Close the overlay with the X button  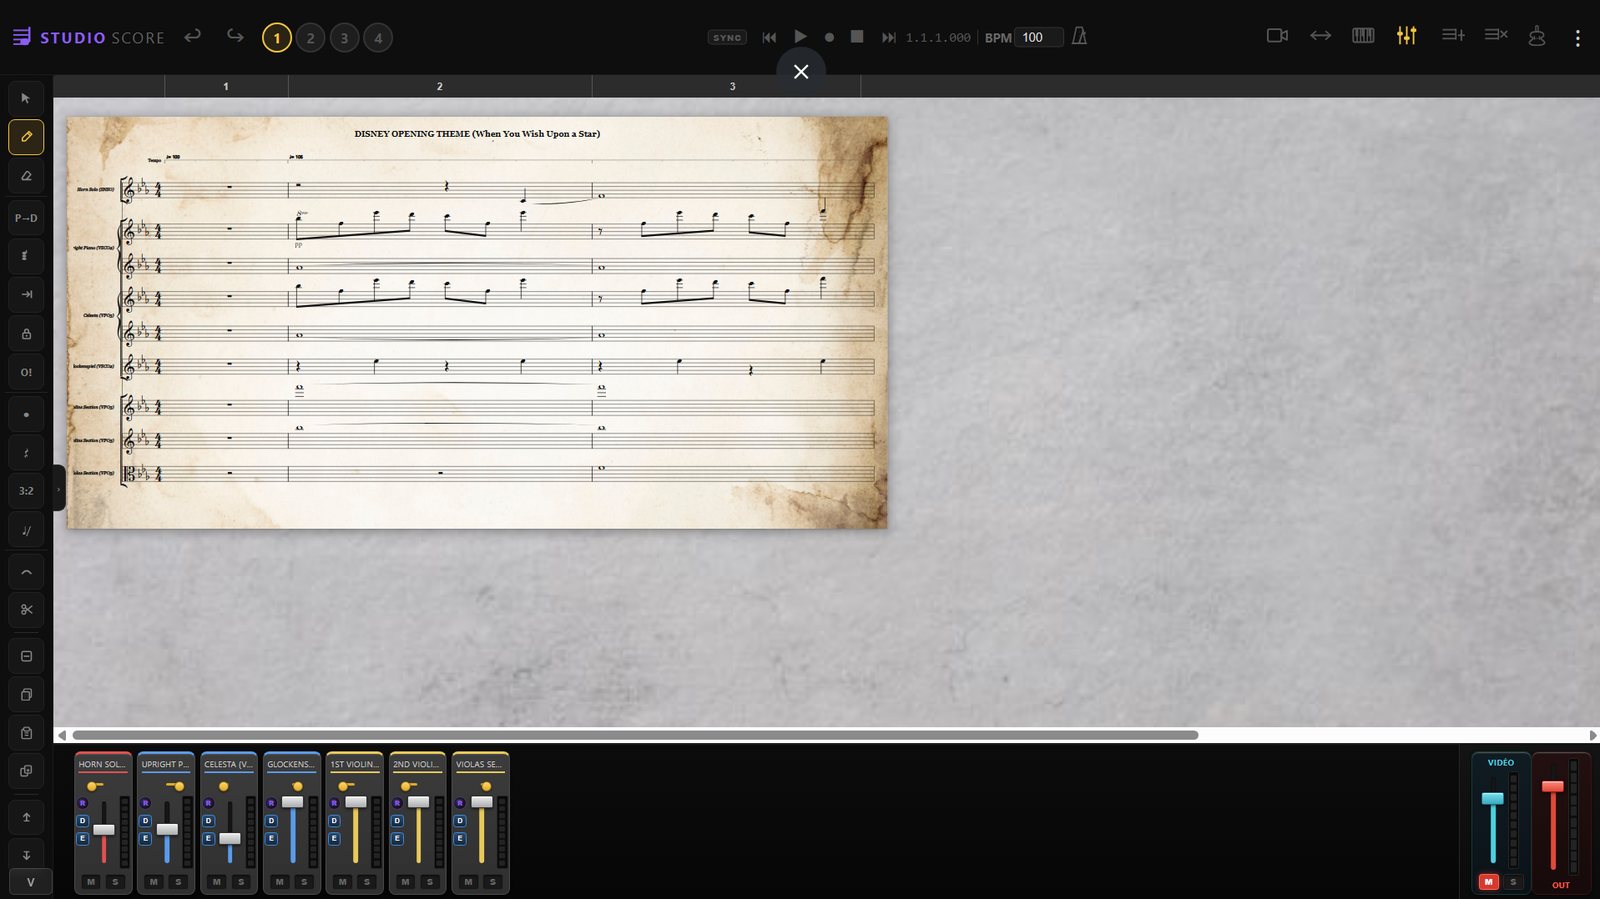tap(801, 72)
